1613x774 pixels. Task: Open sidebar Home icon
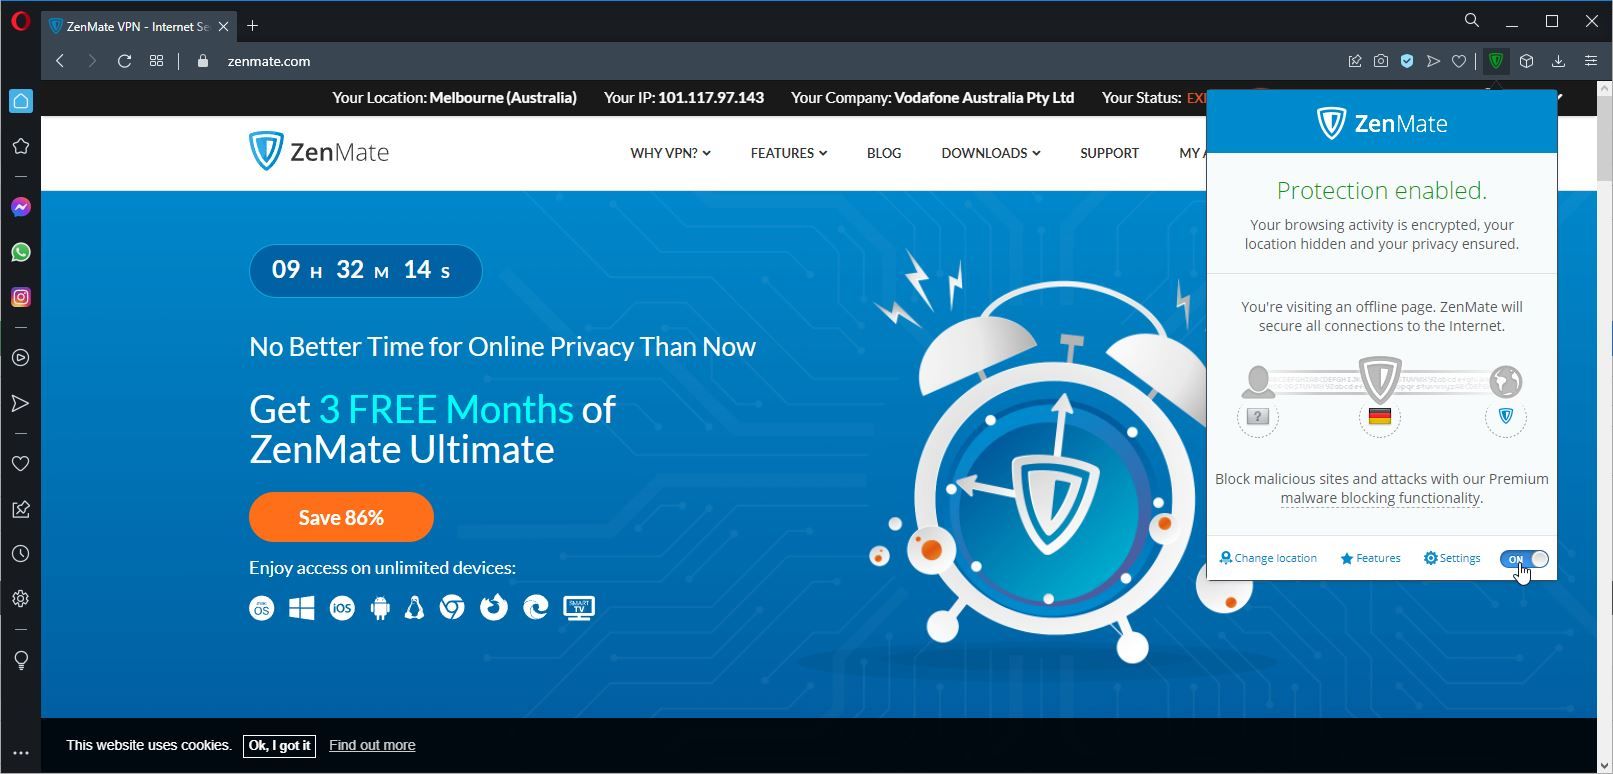(x=21, y=101)
